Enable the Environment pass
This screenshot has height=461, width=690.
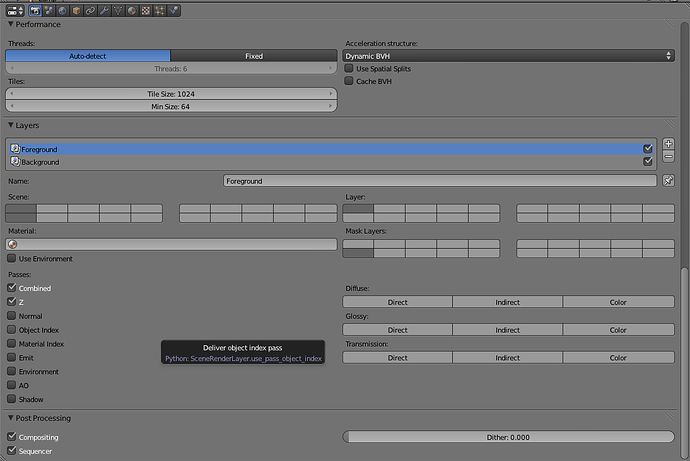[12, 371]
